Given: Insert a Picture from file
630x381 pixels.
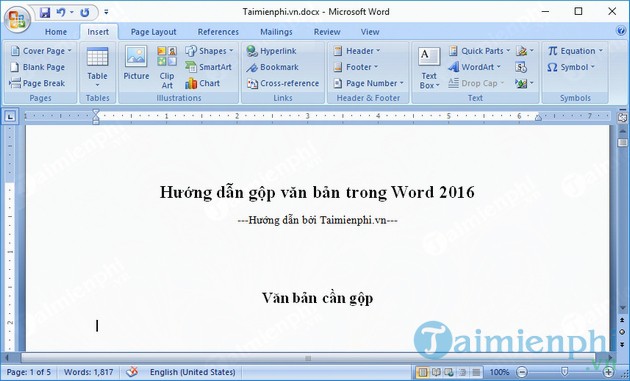Looking at the screenshot, I should 136,63.
